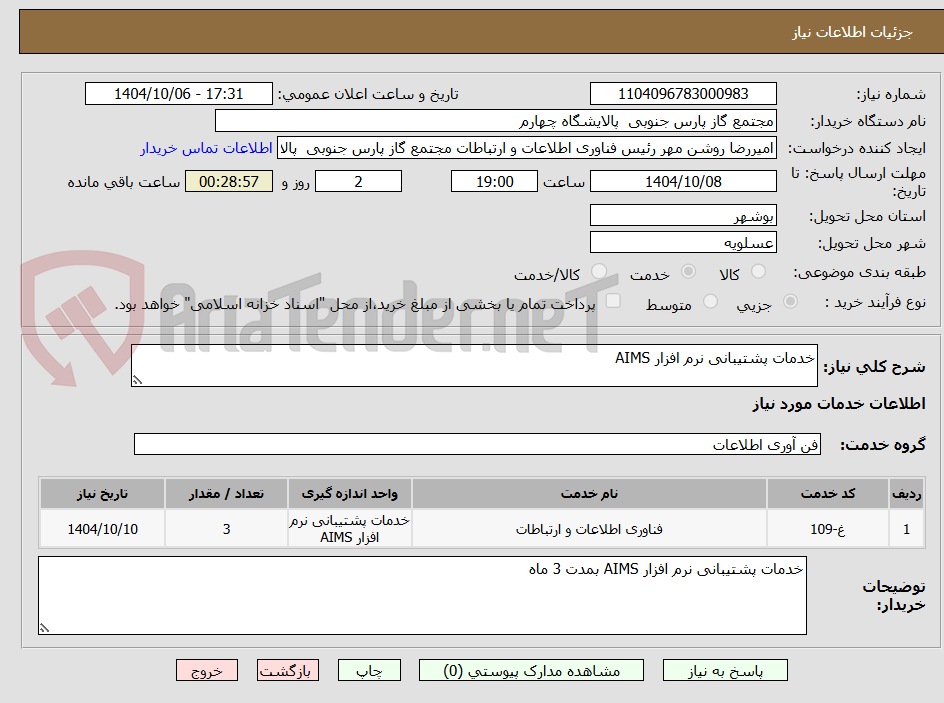Click the شماره نیاز number field
This screenshot has height=703, width=944.
click(x=683, y=94)
